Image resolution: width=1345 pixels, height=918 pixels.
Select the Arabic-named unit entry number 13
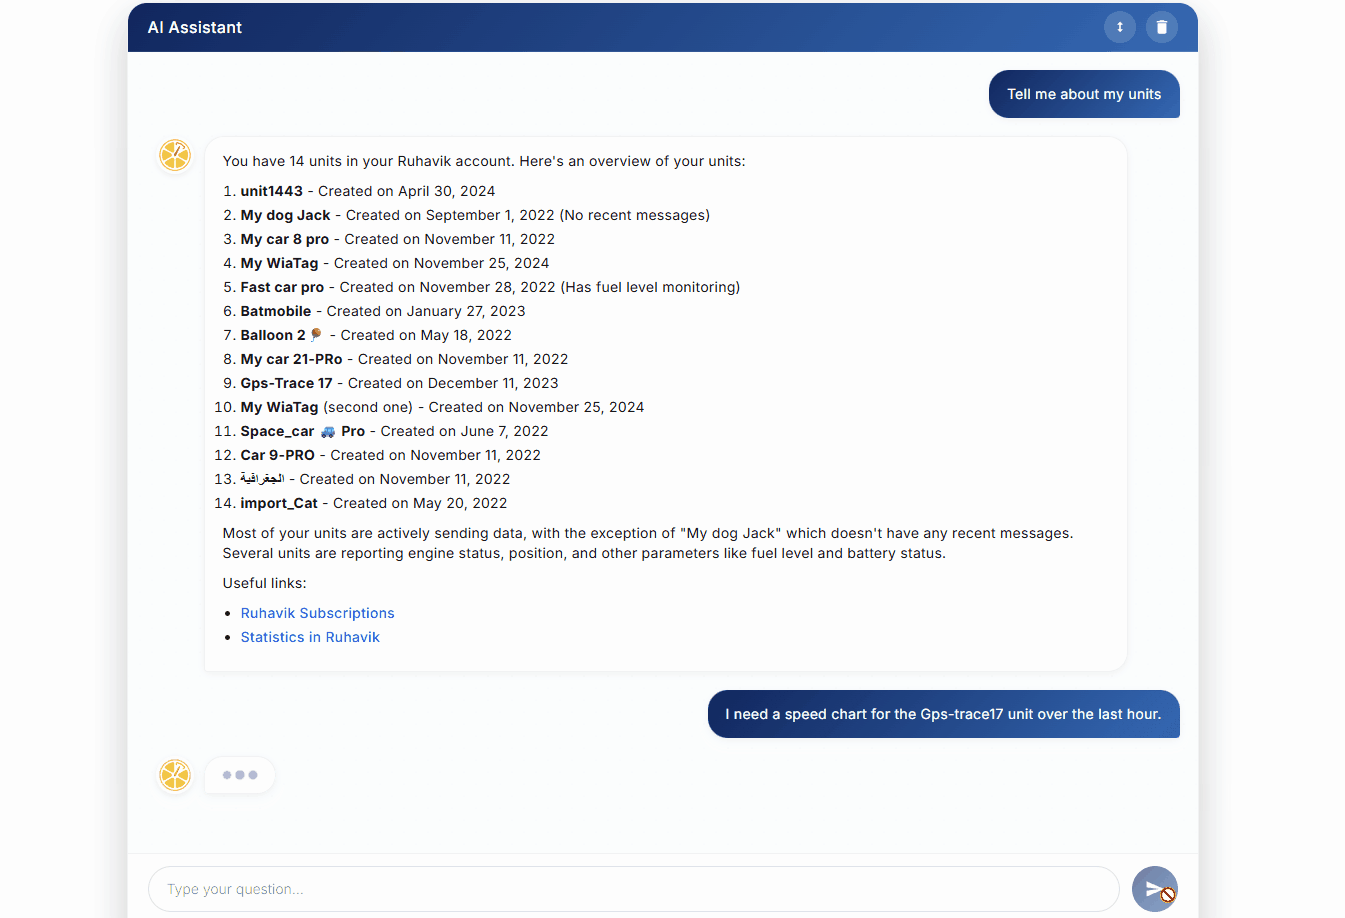click(375, 479)
